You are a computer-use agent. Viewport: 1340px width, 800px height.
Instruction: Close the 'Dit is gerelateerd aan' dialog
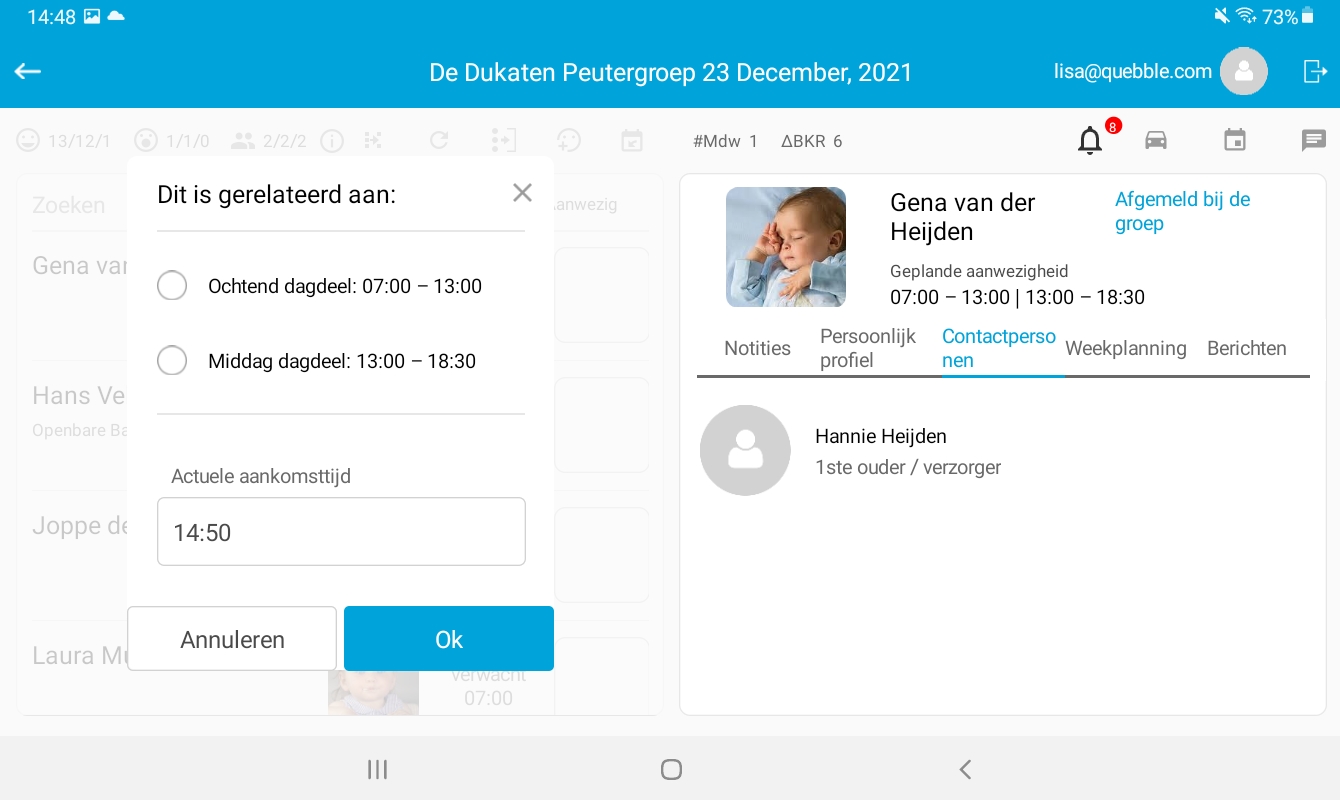522,193
